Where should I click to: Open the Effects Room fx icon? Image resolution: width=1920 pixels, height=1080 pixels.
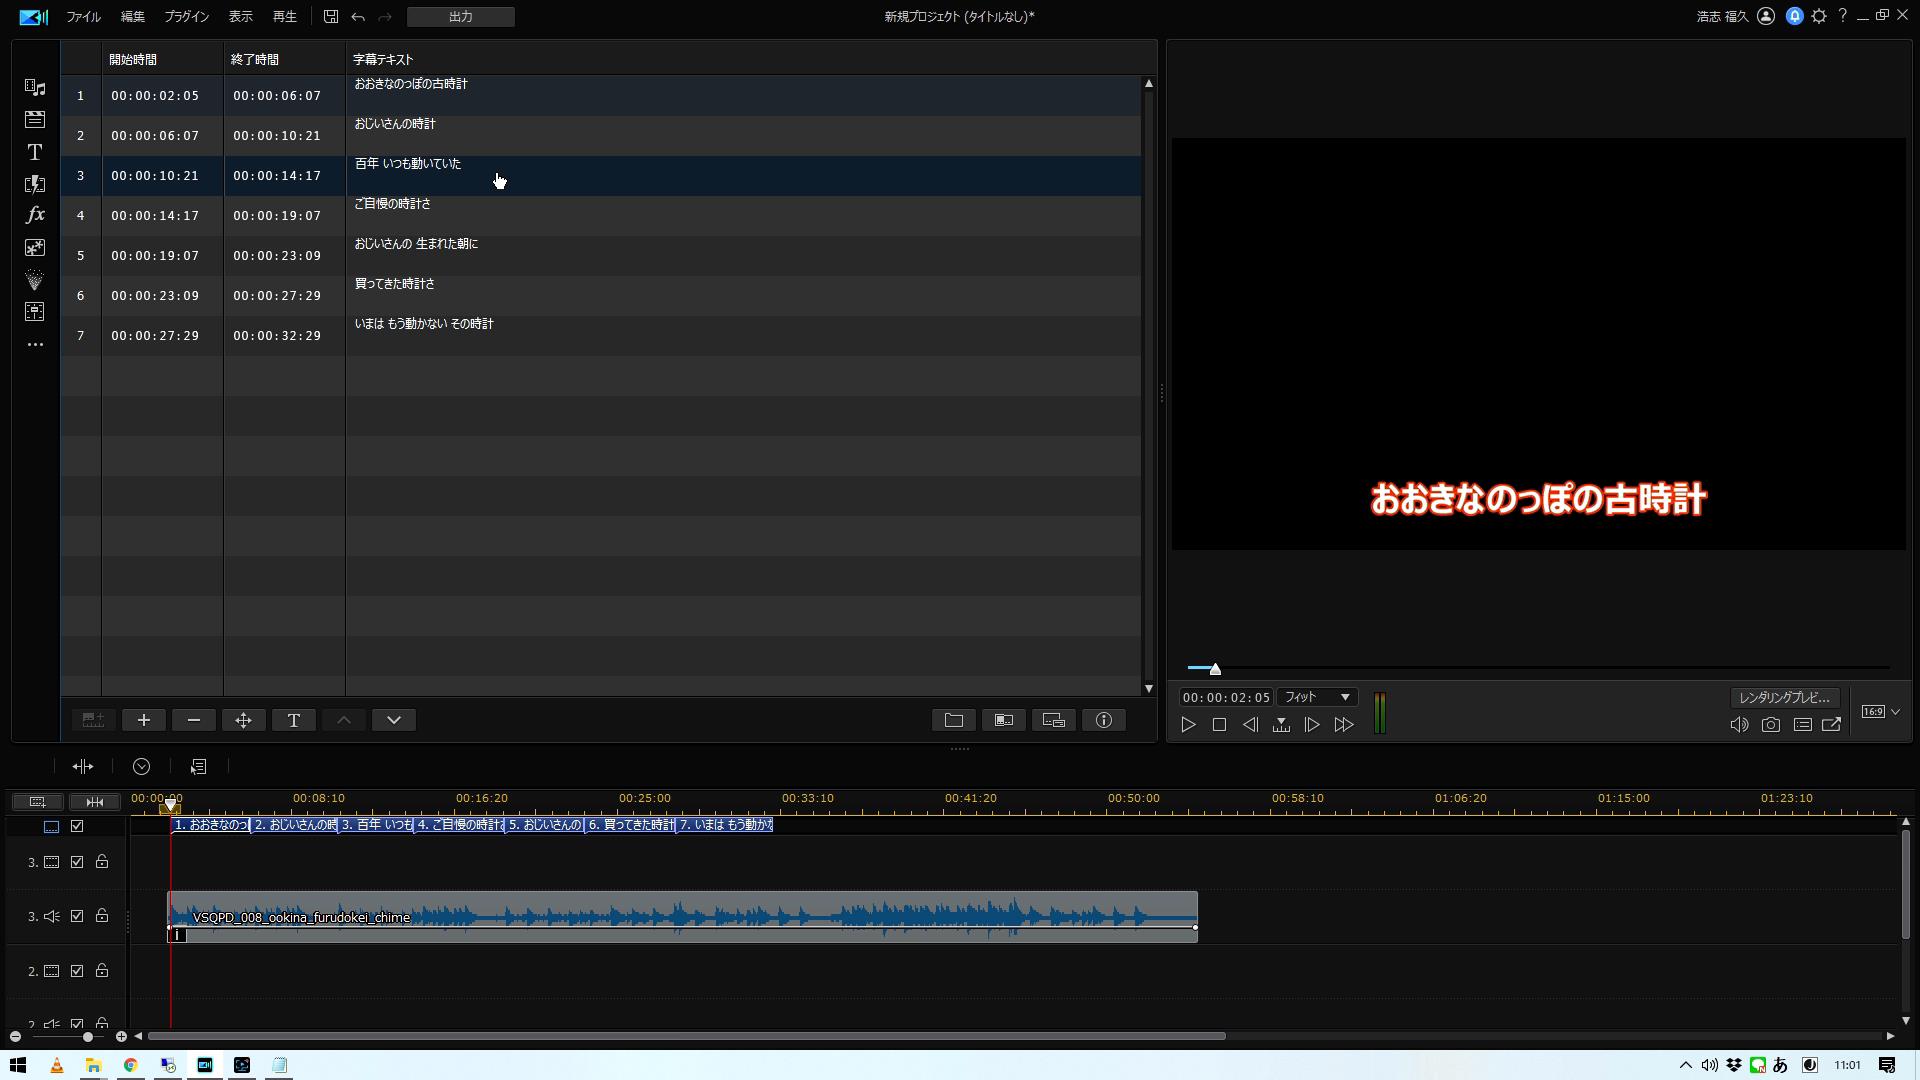pyautogui.click(x=35, y=215)
